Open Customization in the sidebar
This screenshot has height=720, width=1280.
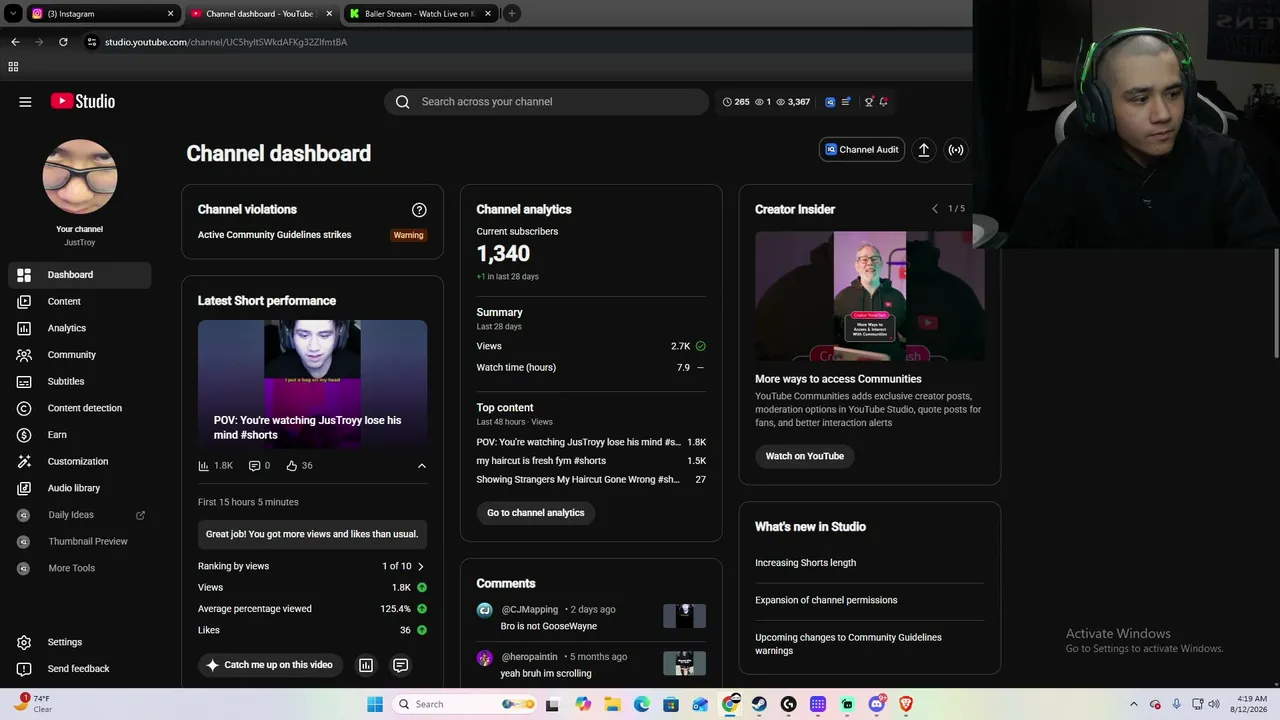[80, 462]
